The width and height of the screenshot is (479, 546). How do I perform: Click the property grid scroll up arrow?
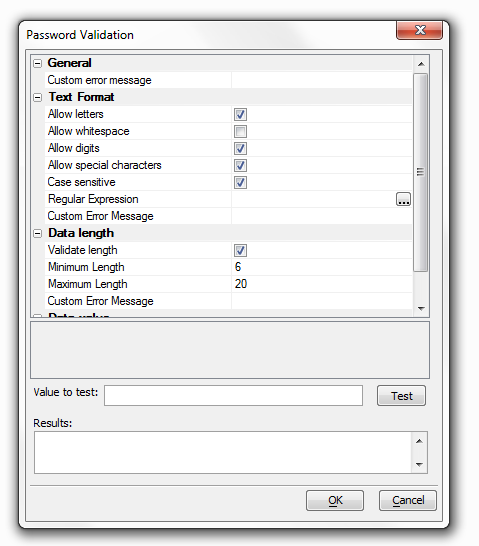[x=421, y=64]
